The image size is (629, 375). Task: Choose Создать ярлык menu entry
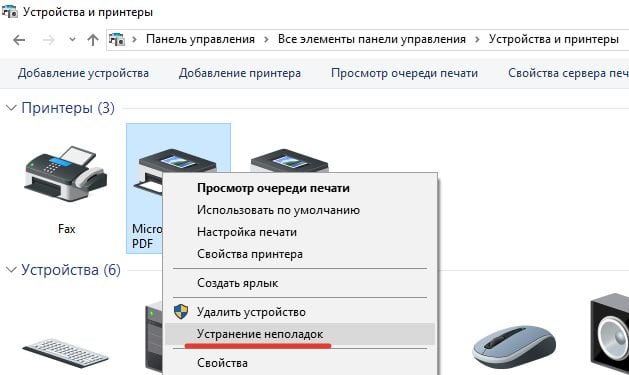click(237, 283)
